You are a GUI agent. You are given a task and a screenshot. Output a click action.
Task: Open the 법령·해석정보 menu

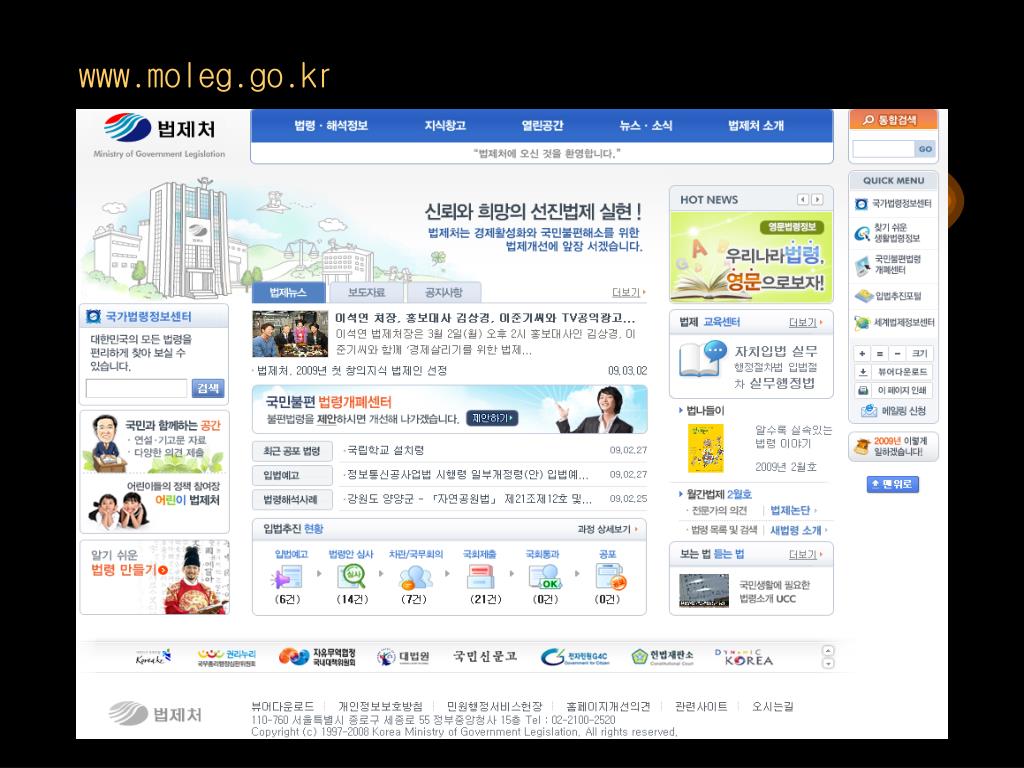(x=330, y=125)
